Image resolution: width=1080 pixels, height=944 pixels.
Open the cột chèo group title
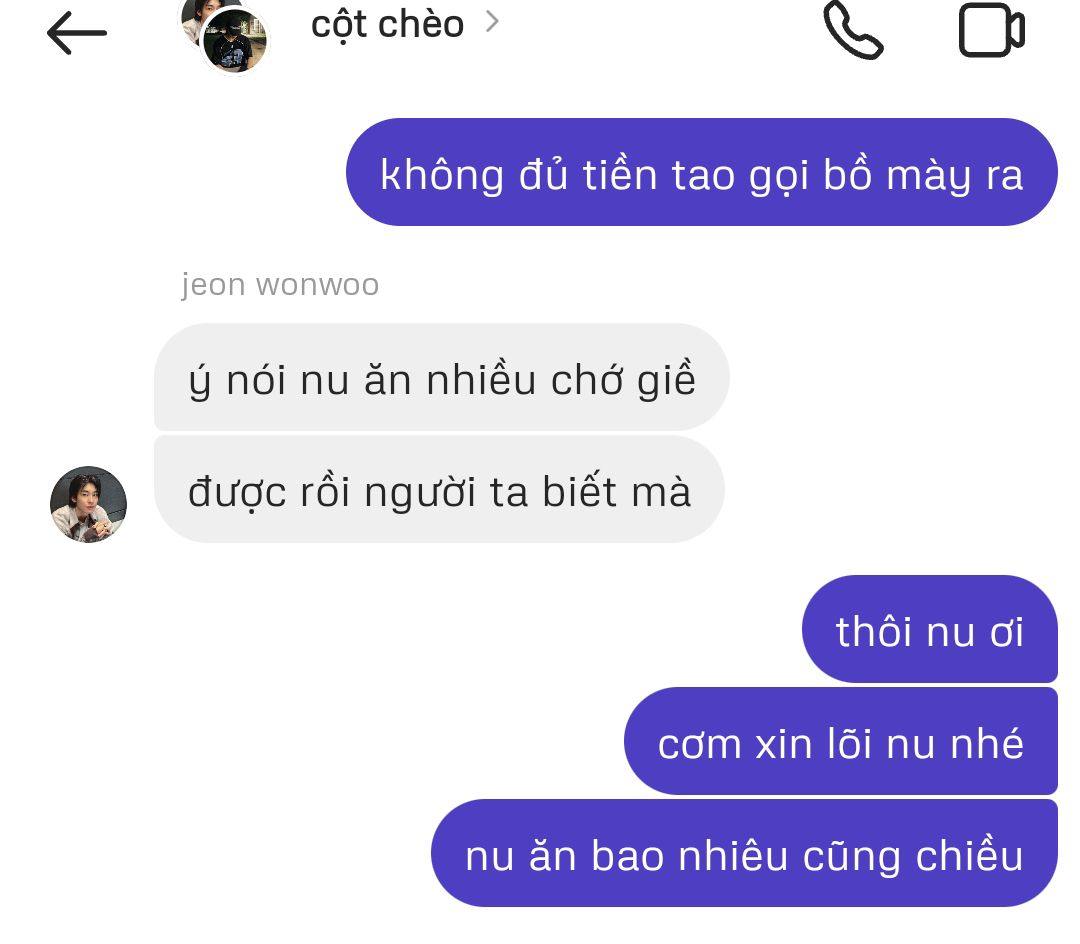pos(387,25)
